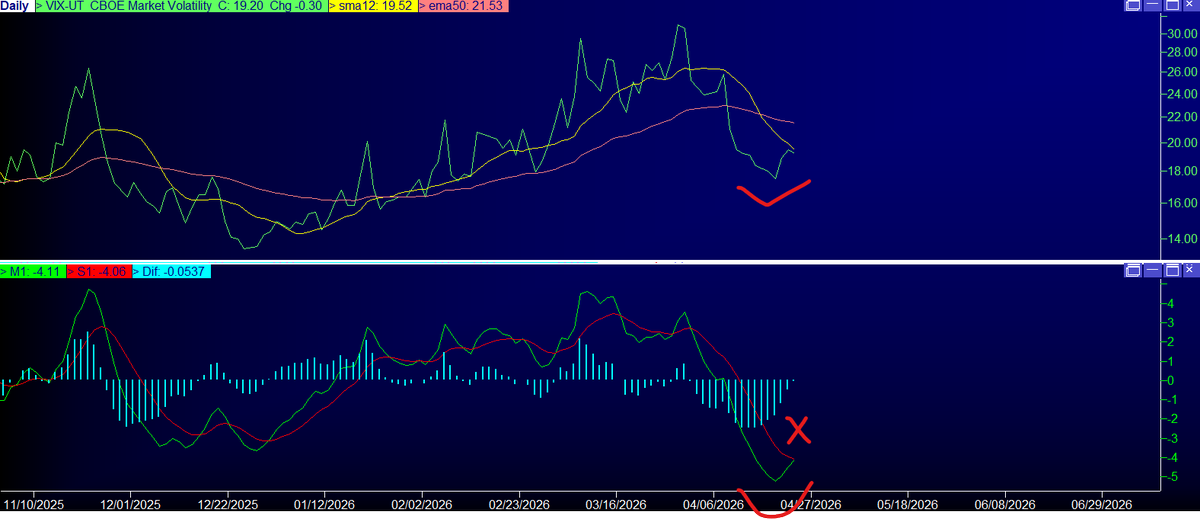Click the -3 value on MACD axis
The image size is (1200, 519).
(1174, 438)
